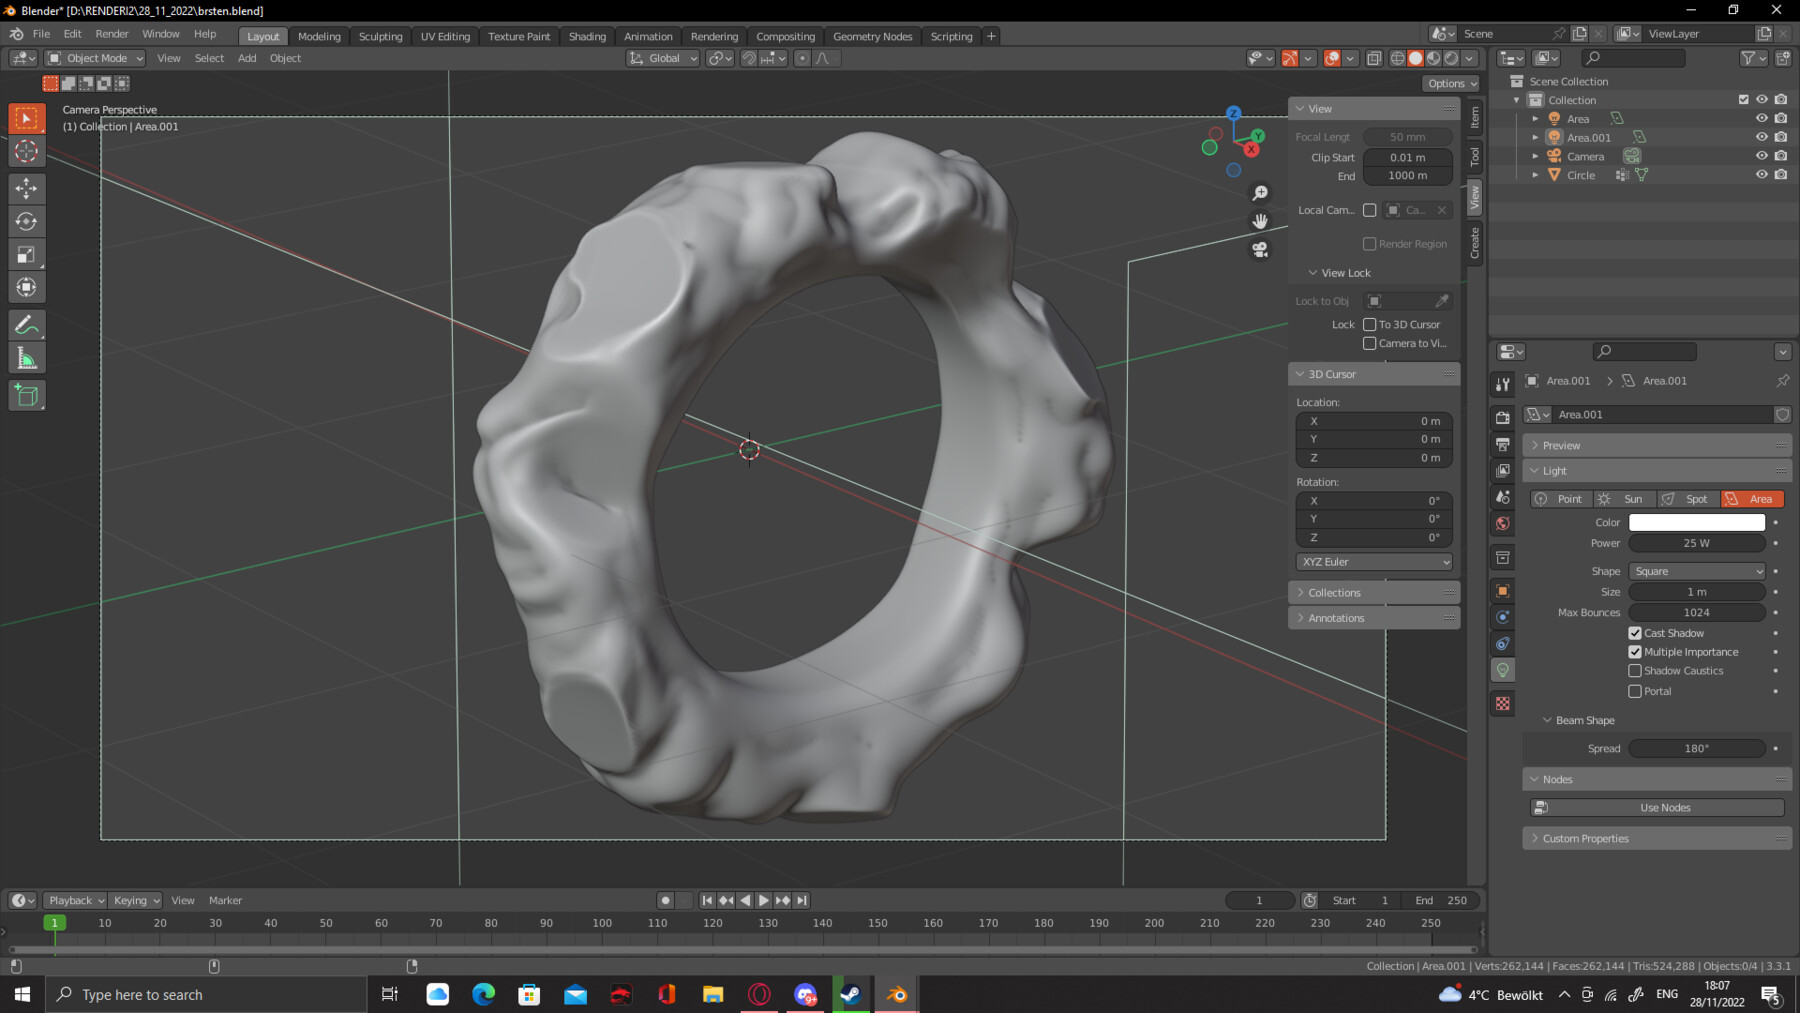Select the Measure tool
This screenshot has width=1800, height=1013.
[x=26, y=356]
